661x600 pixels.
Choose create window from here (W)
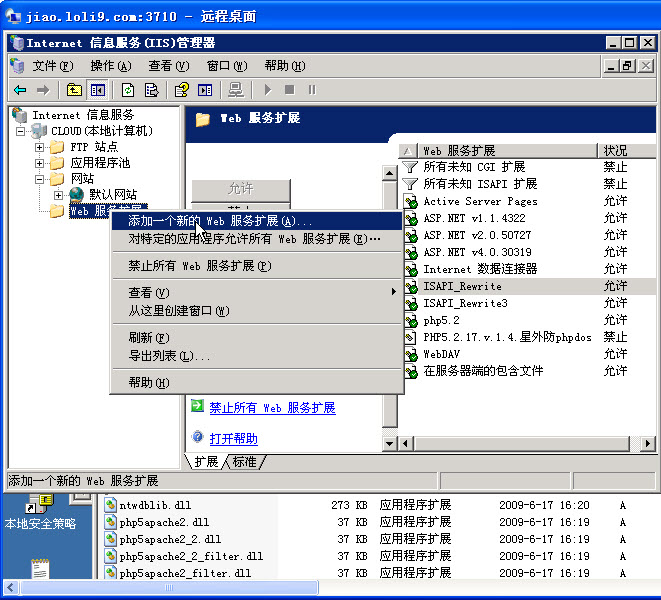pyautogui.click(x=257, y=311)
